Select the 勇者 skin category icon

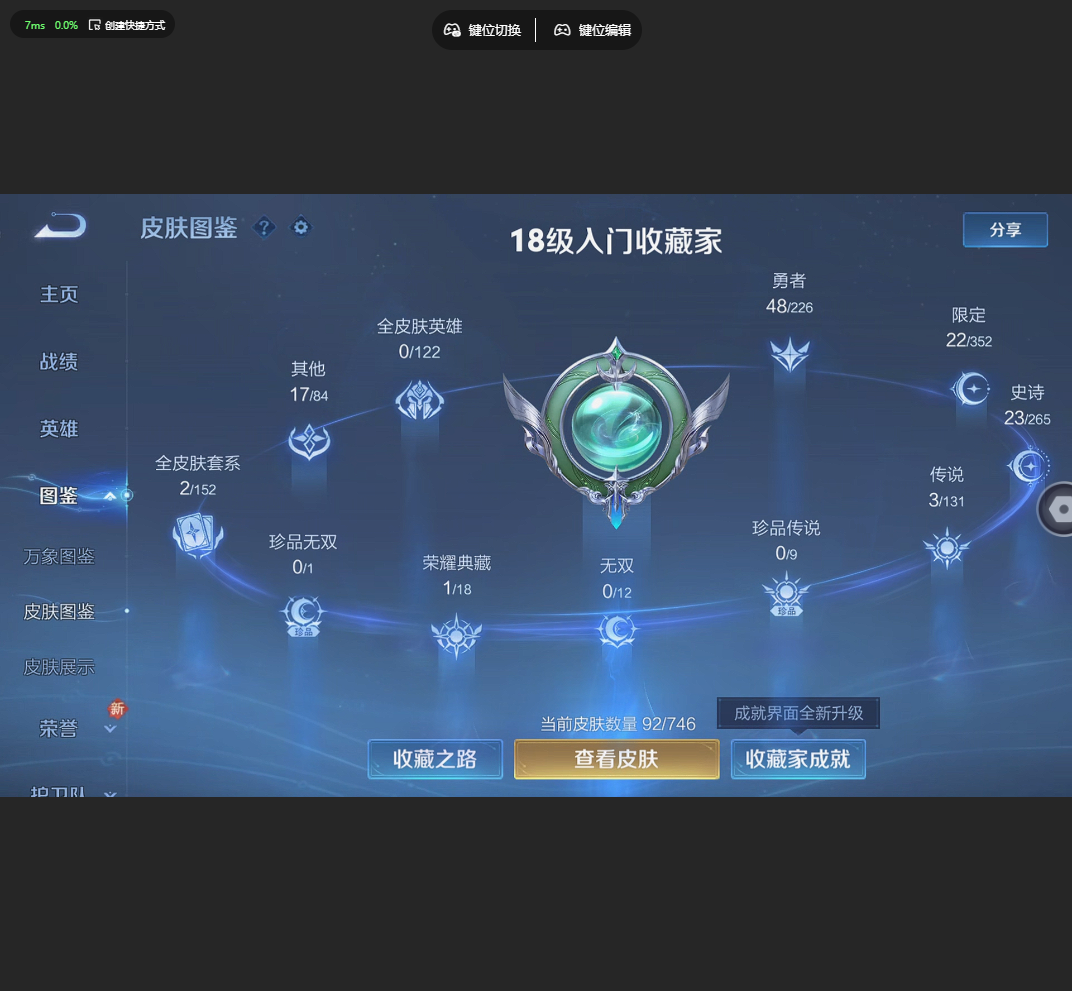(790, 354)
